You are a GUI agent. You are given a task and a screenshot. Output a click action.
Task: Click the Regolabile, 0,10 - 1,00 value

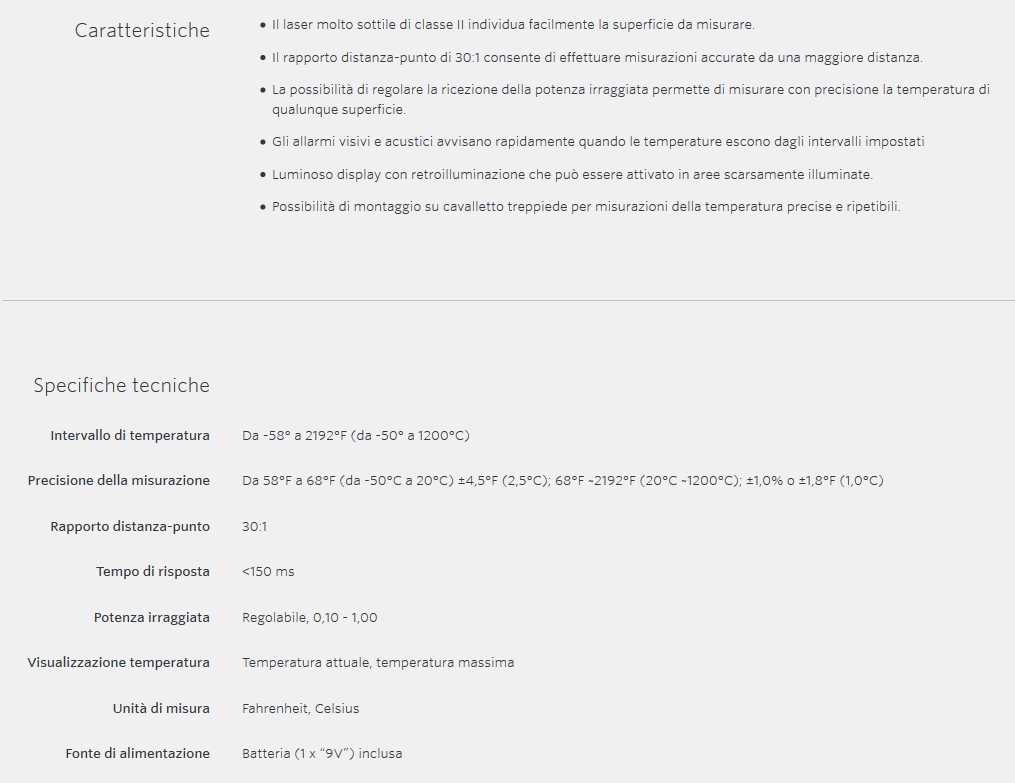click(x=310, y=617)
